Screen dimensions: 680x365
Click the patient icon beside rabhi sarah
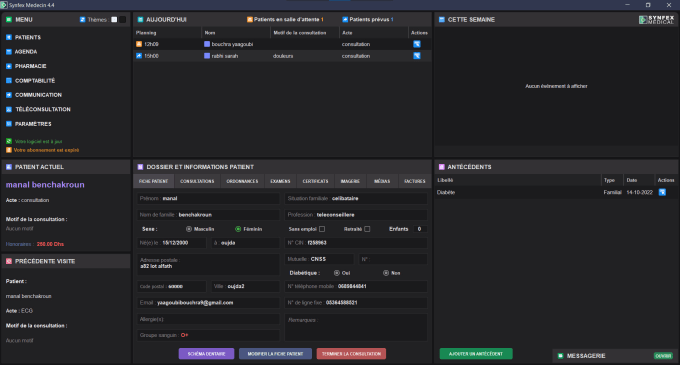point(207,56)
